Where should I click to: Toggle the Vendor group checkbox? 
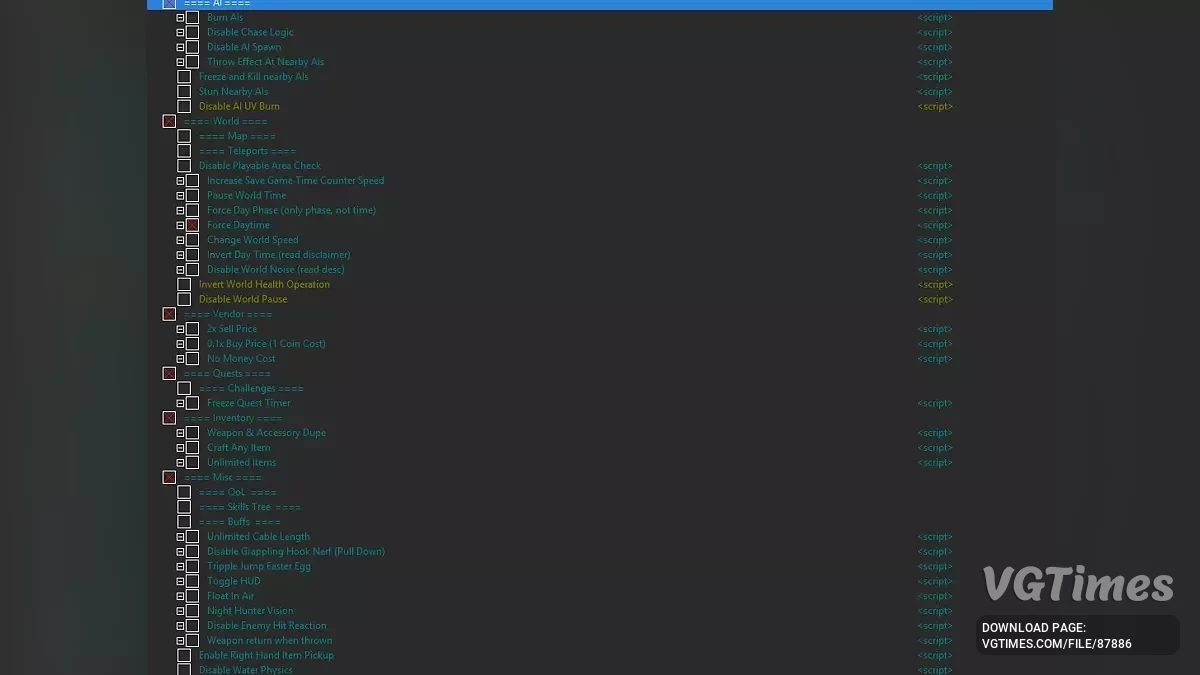click(169, 314)
